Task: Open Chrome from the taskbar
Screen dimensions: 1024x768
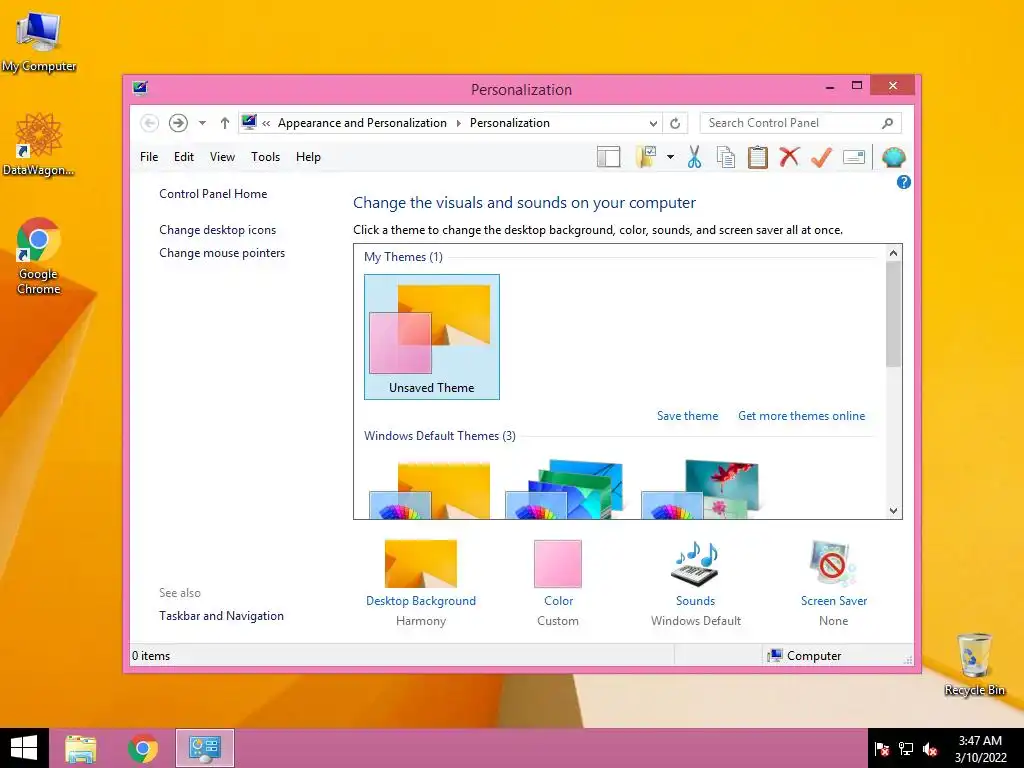Action: [x=142, y=748]
